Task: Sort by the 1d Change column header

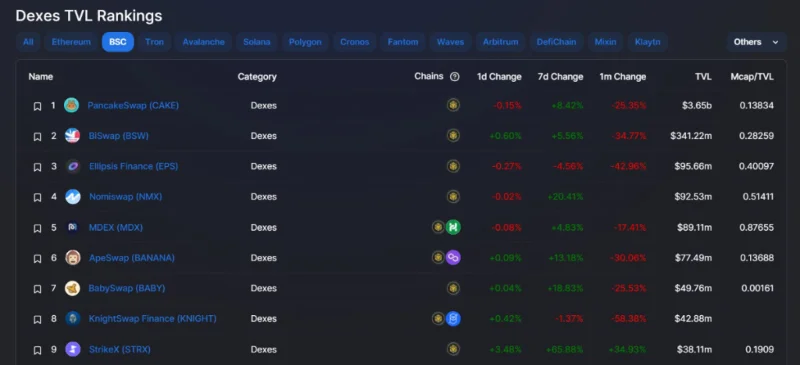Action: point(499,77)
